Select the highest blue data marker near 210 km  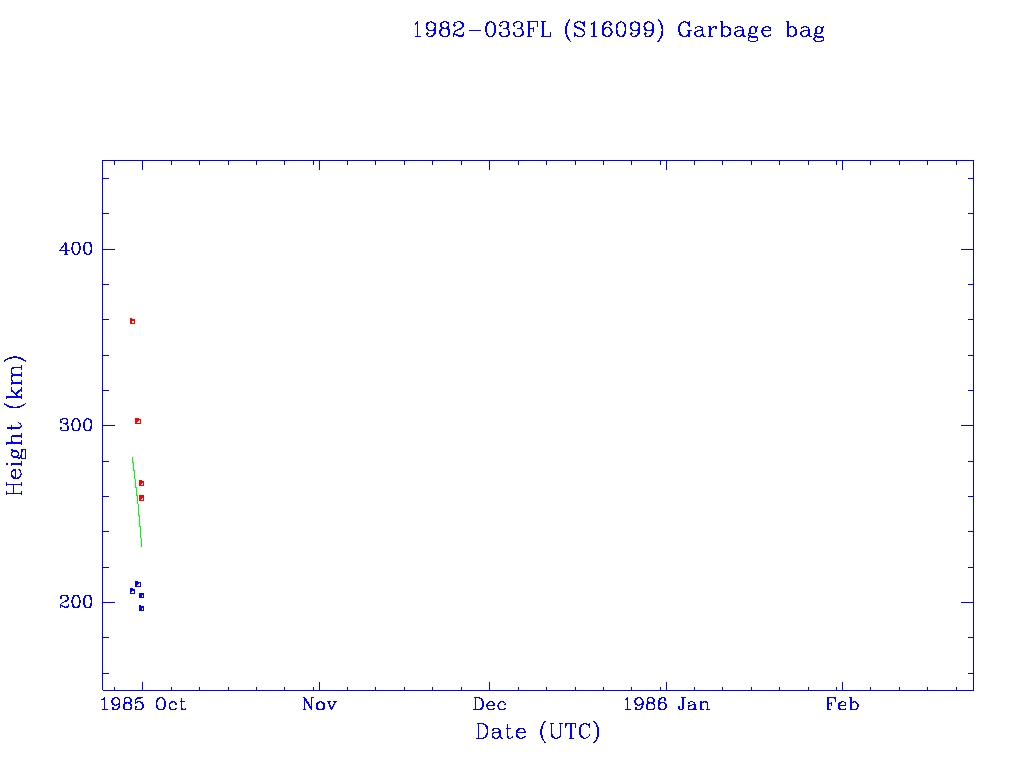[138, 584]
